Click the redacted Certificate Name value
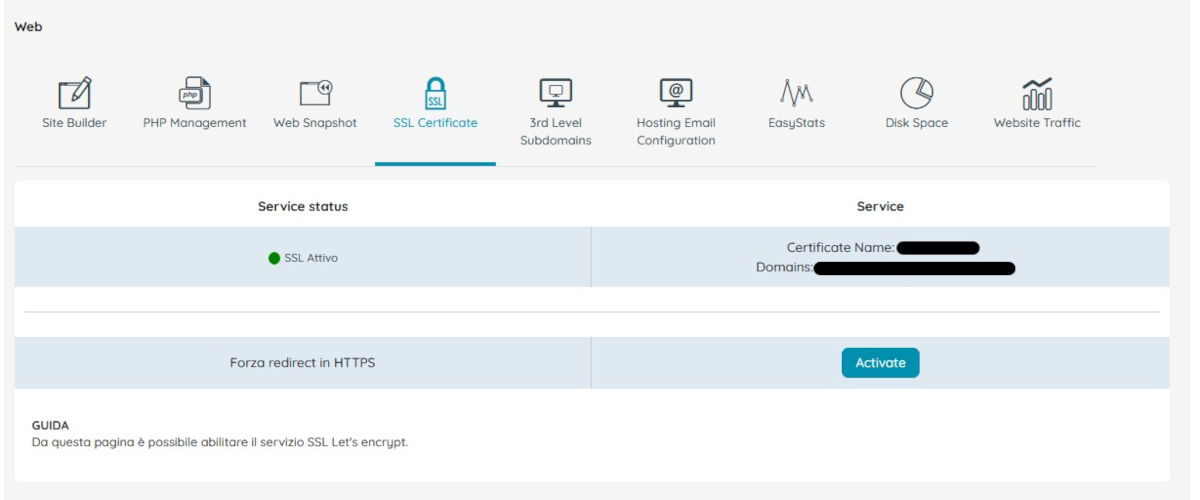The height and width of the screenshot is (500, 1200). [937, 248]
